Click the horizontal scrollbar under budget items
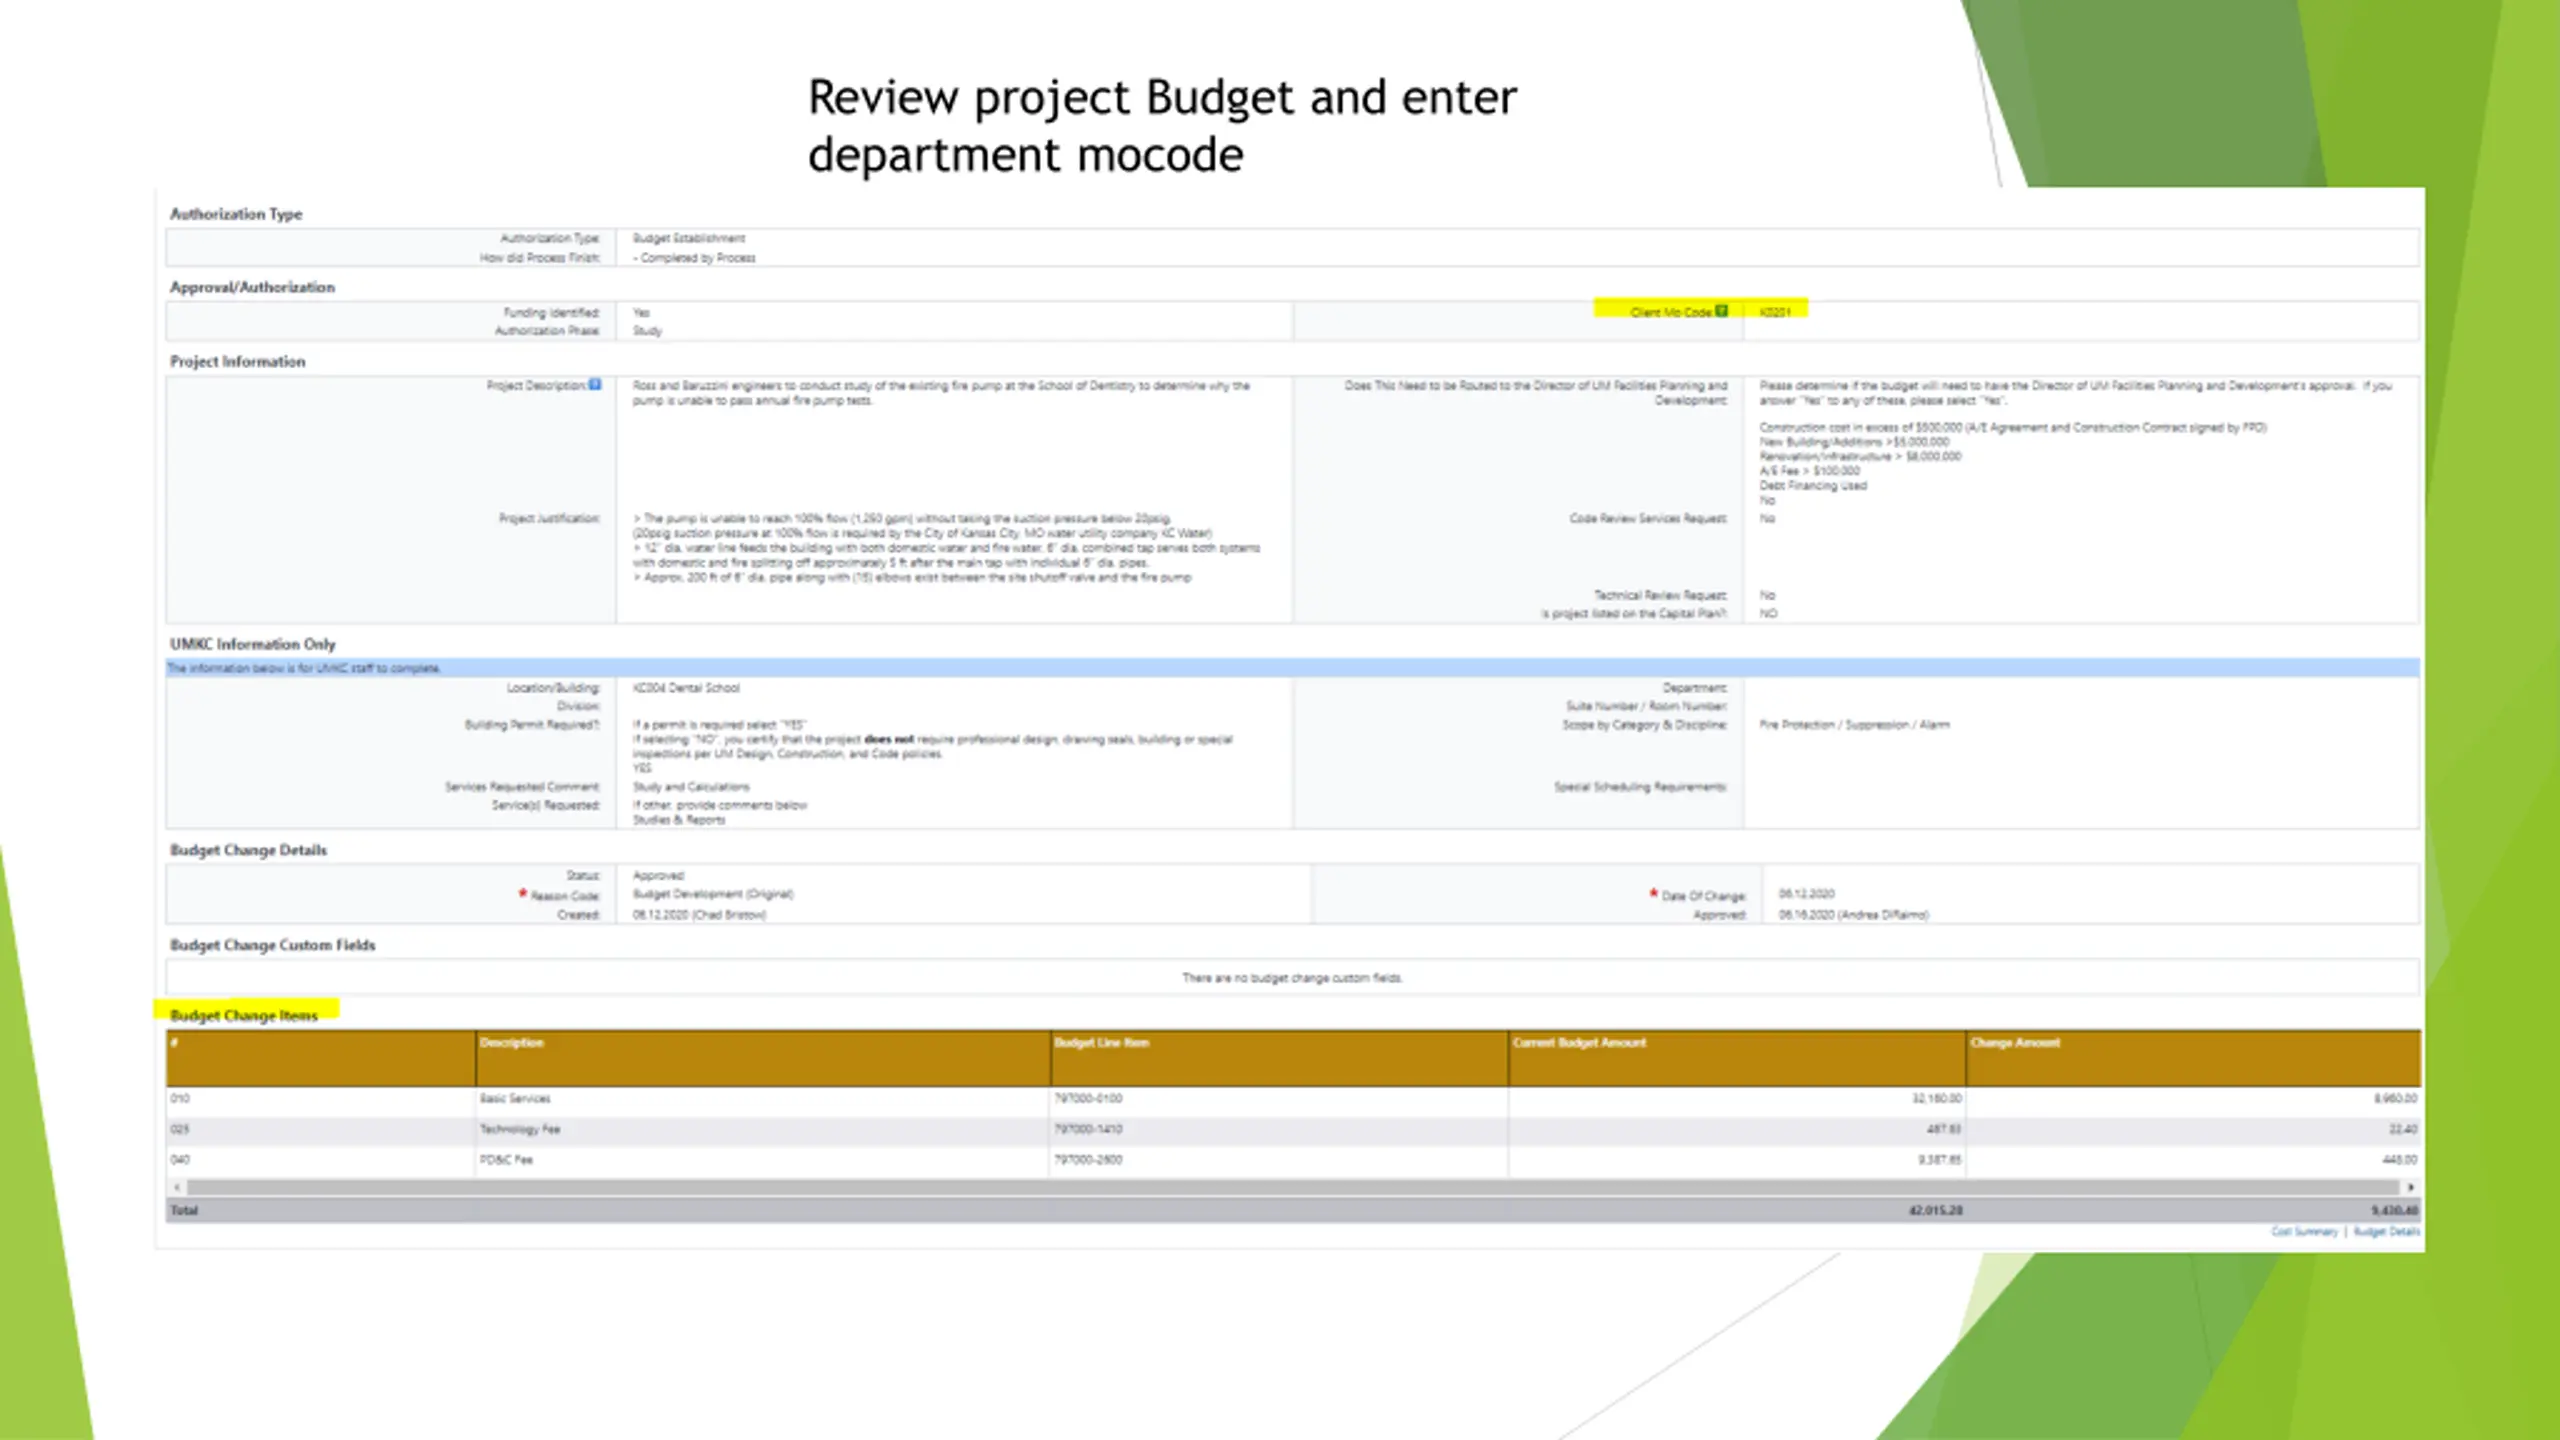 [1290, 1187]
